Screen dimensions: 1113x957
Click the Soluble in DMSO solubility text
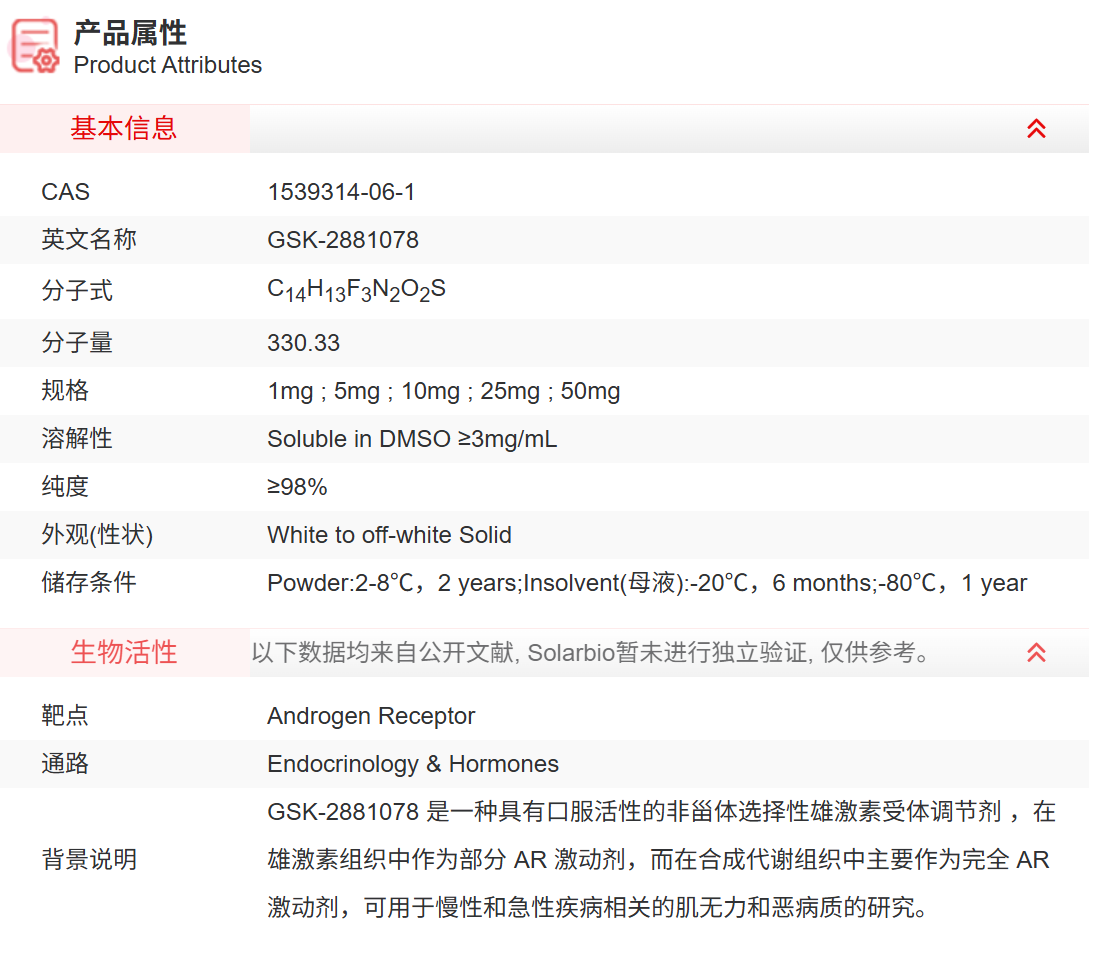click(x=412, y=439)
